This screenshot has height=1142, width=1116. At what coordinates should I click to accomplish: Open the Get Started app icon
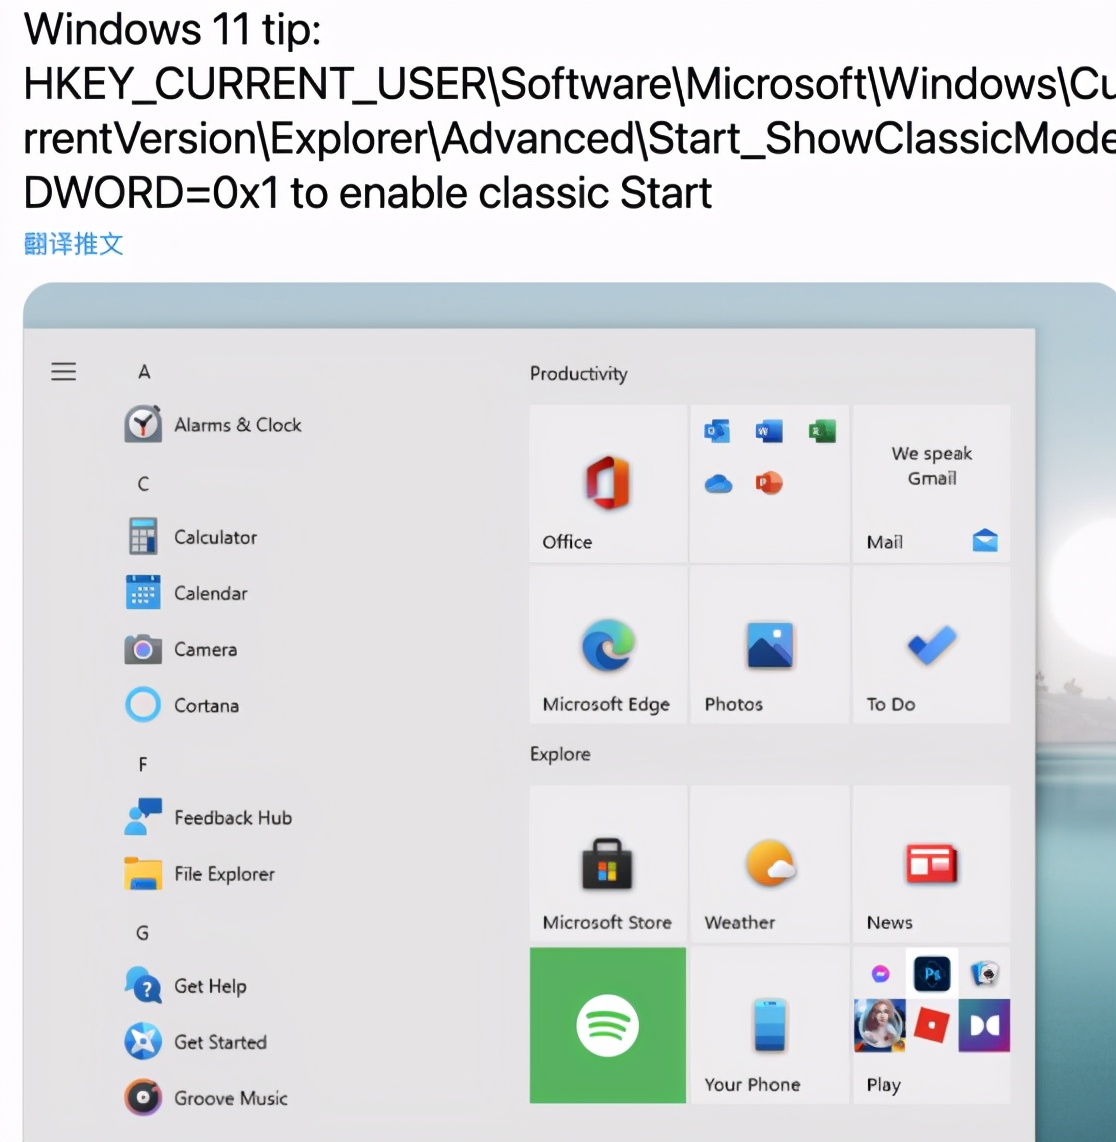pos(143,1041)
